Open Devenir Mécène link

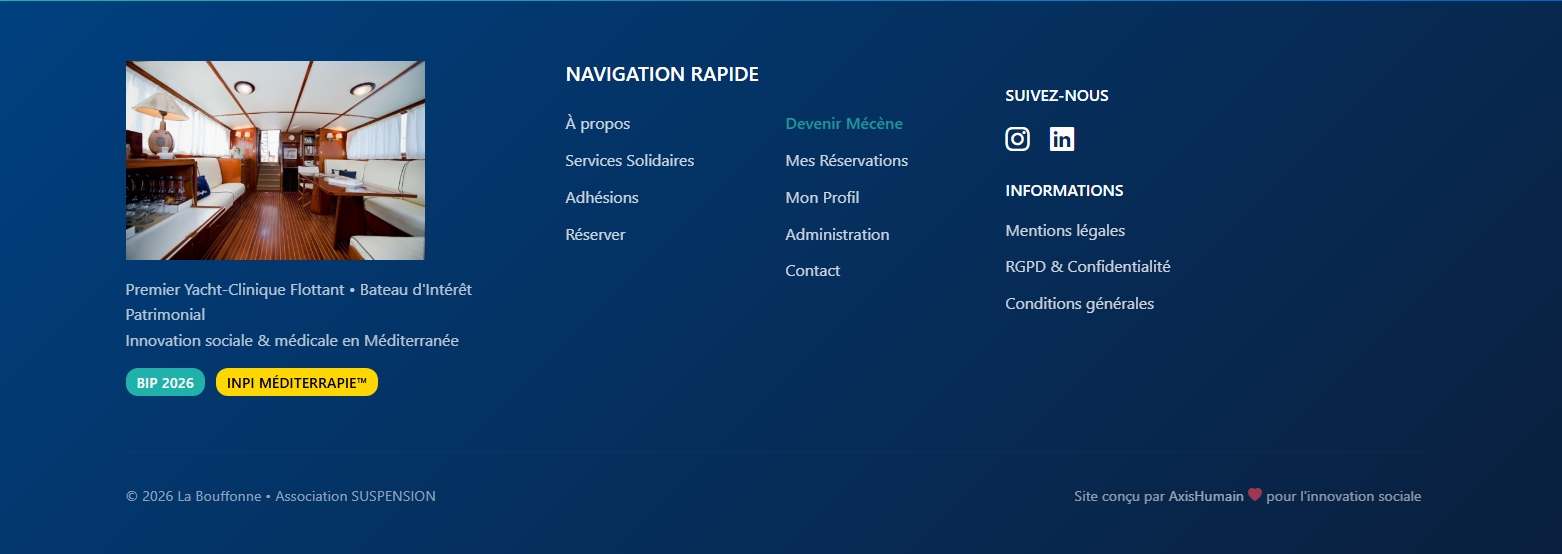[x=844, y=124]
